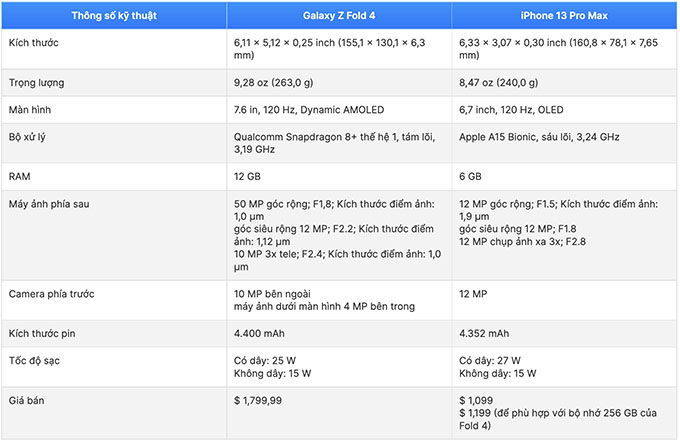Select the 'Kích thước' row label

pos(33,43)
